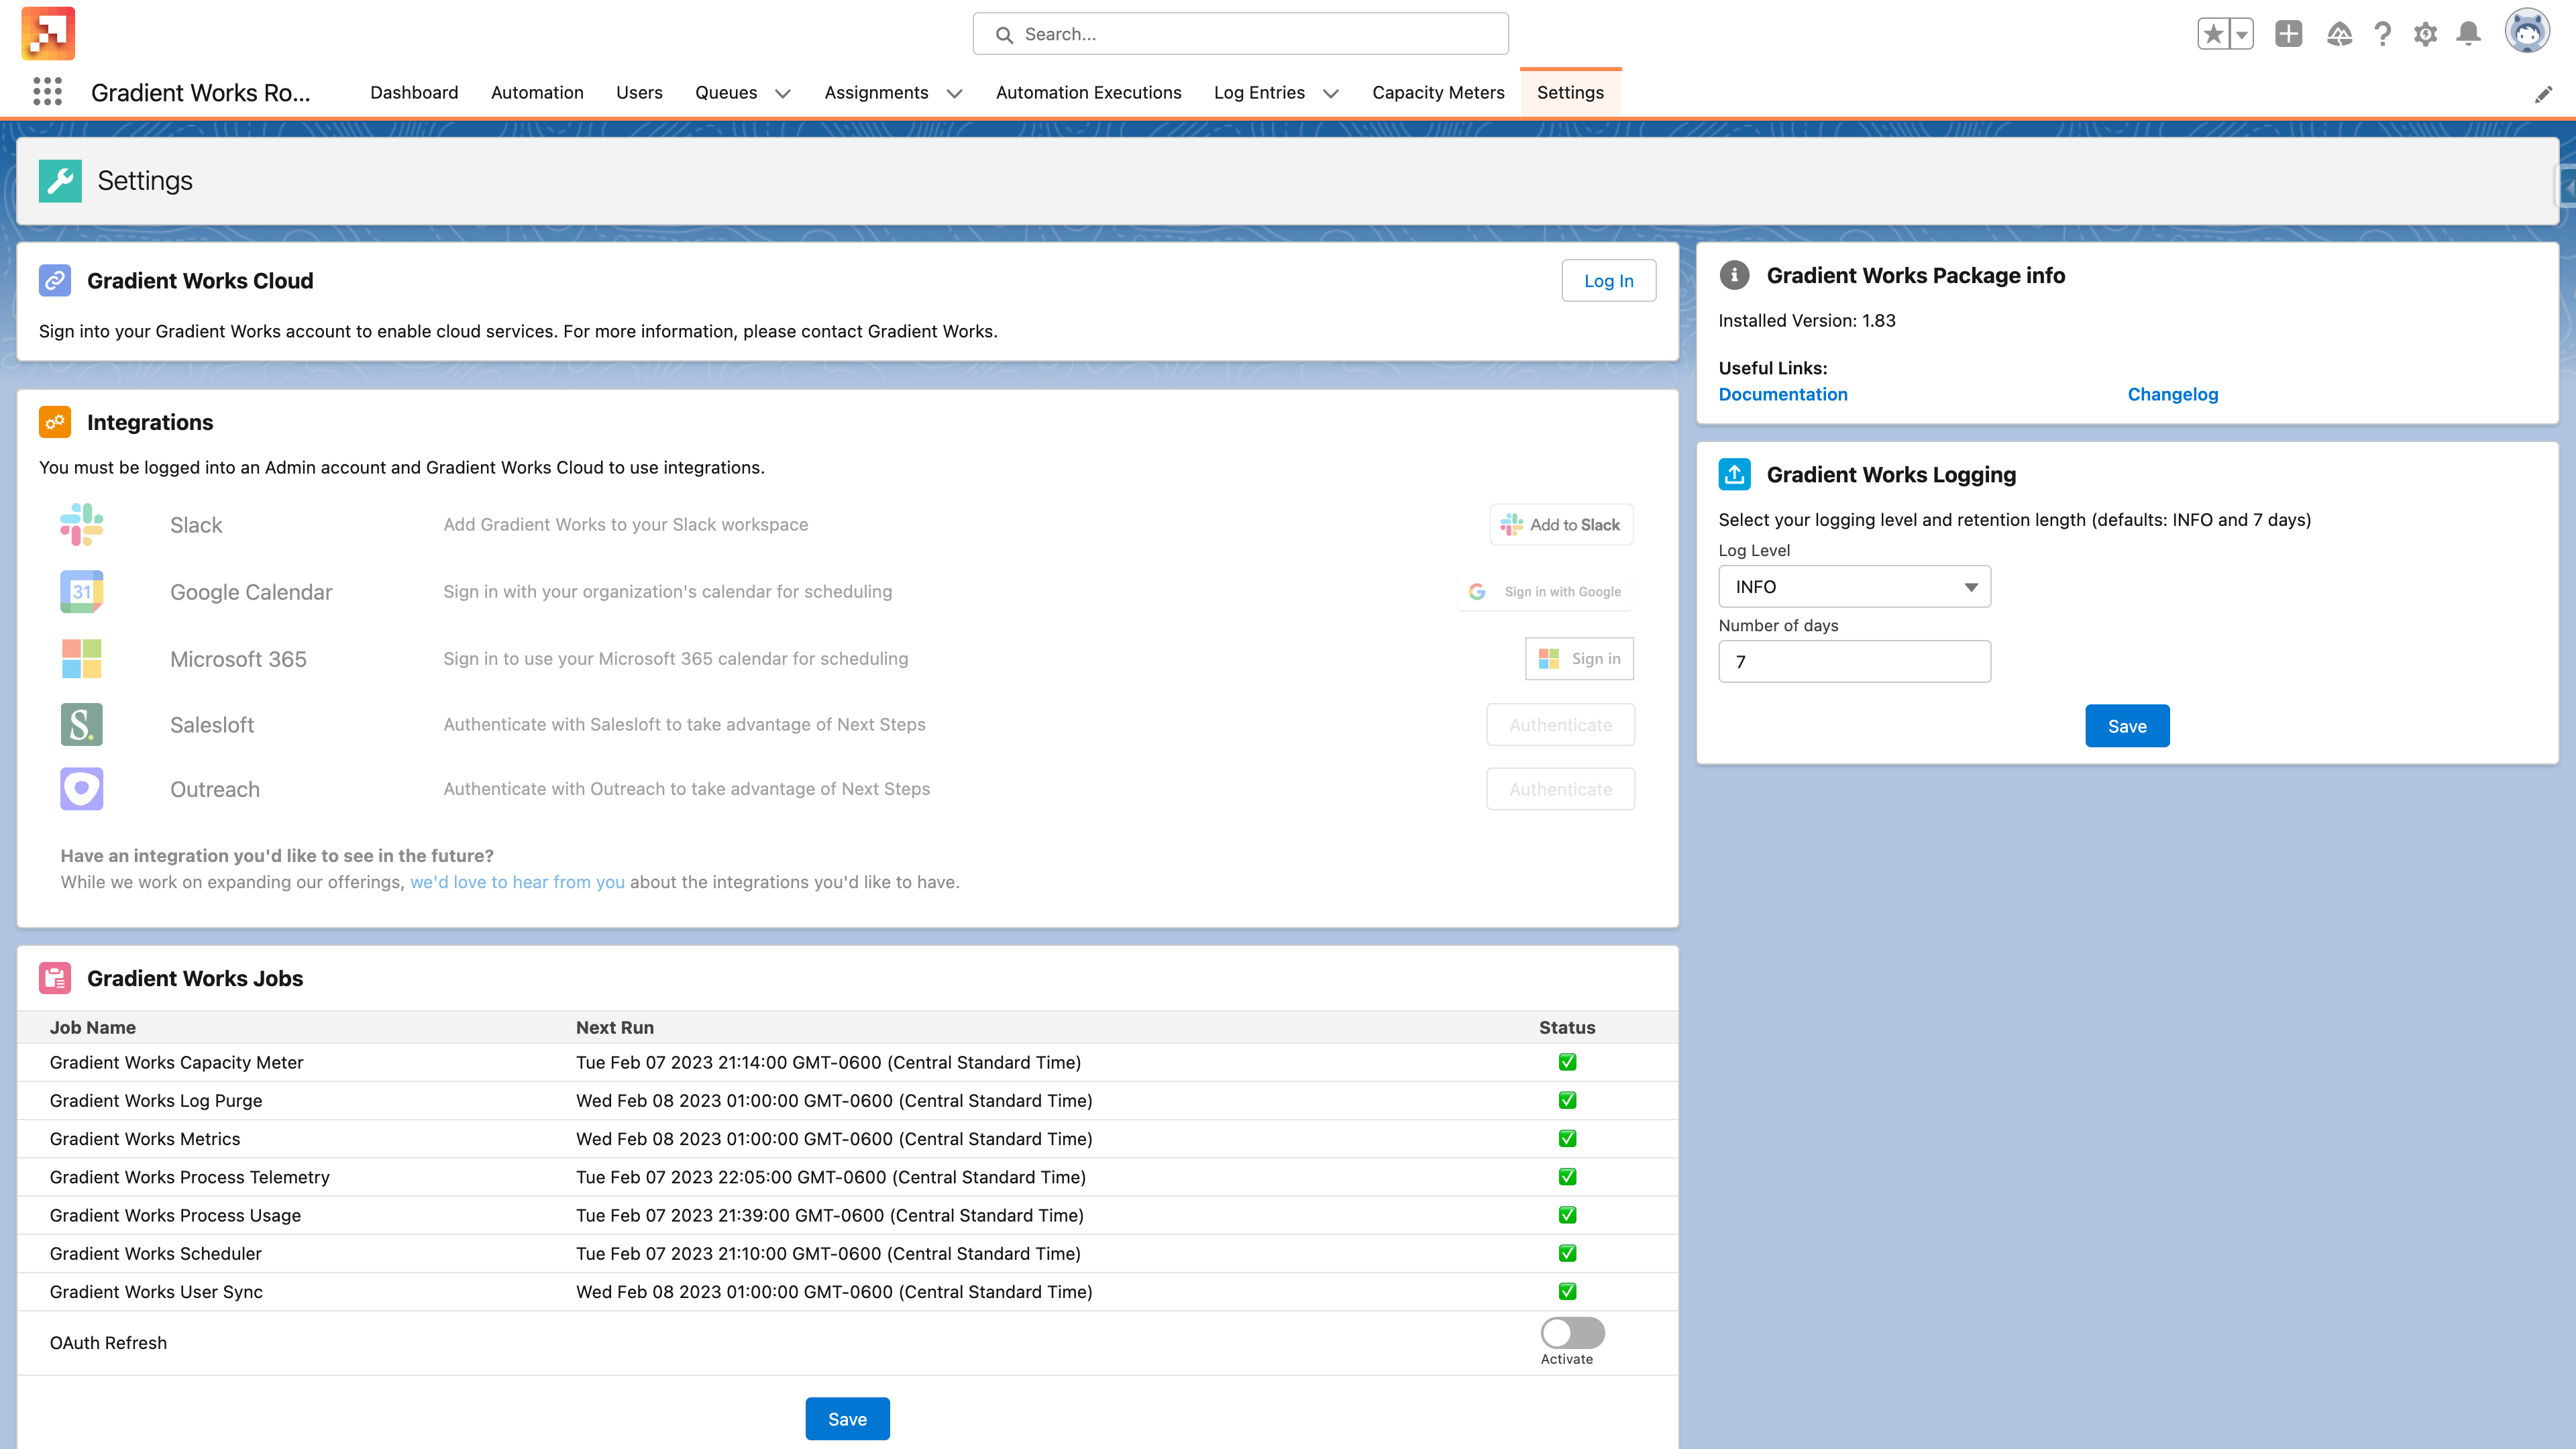Click the Log In button
This screenshot has width=2576, height=1449.
click(1608, 281)
